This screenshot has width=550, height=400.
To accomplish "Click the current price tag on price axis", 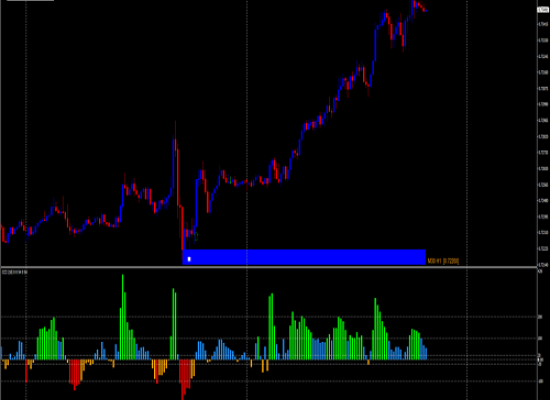I will tap(543, 10).
